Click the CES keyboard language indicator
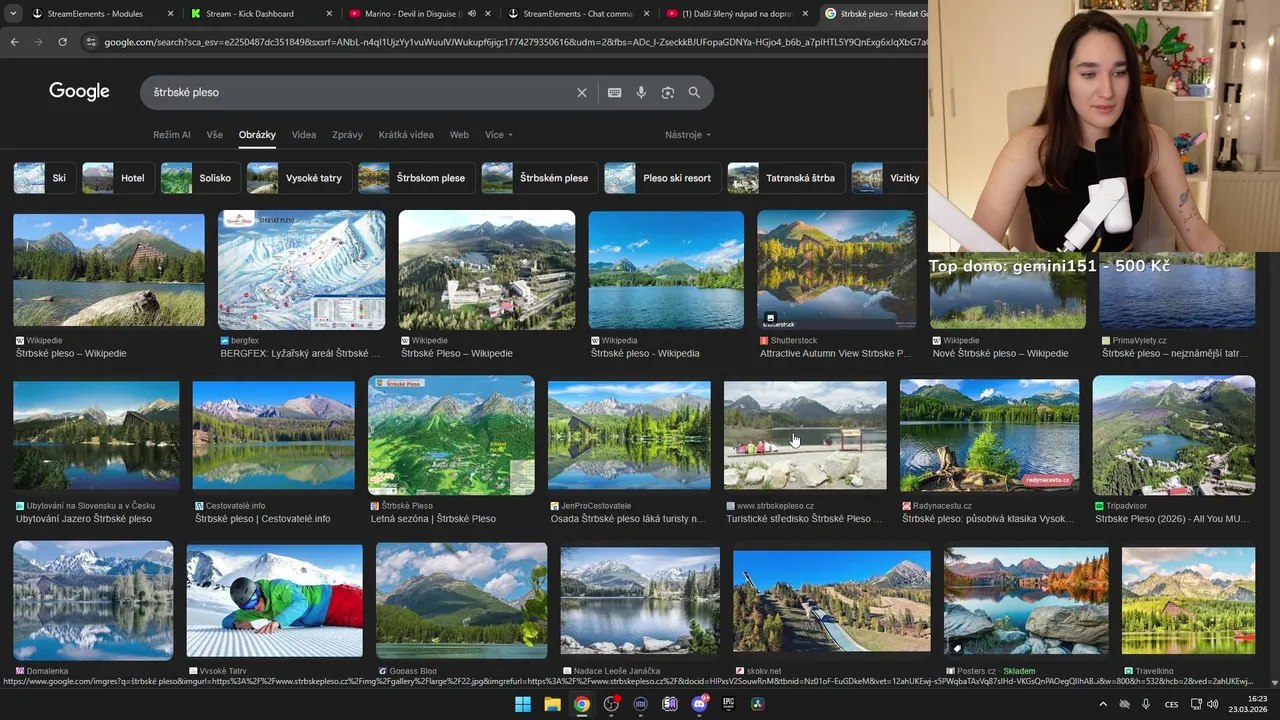This screenshot has height=720, width=1280. tap(1171, 704)
